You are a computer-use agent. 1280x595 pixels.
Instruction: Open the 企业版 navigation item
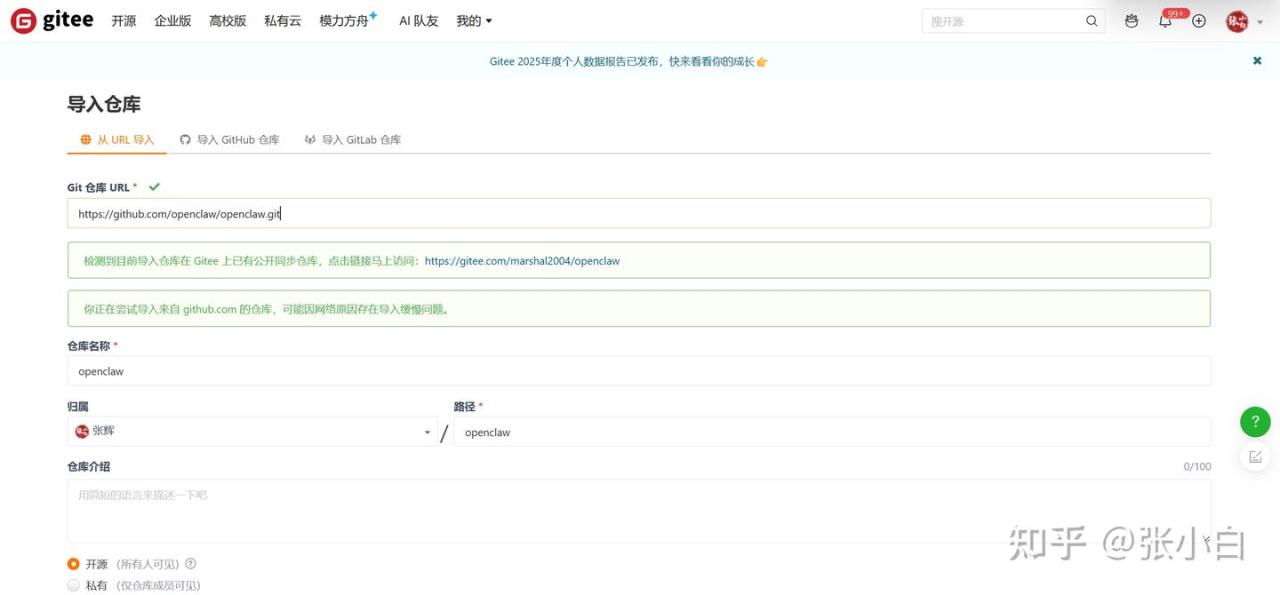coord(172,21)
